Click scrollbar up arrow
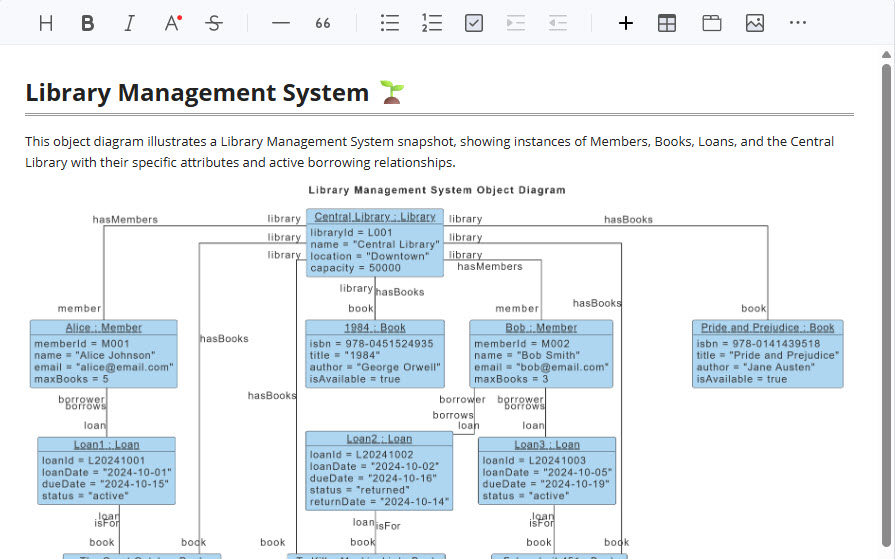Viewport: 895px width, 559px height. click(886, 55)
